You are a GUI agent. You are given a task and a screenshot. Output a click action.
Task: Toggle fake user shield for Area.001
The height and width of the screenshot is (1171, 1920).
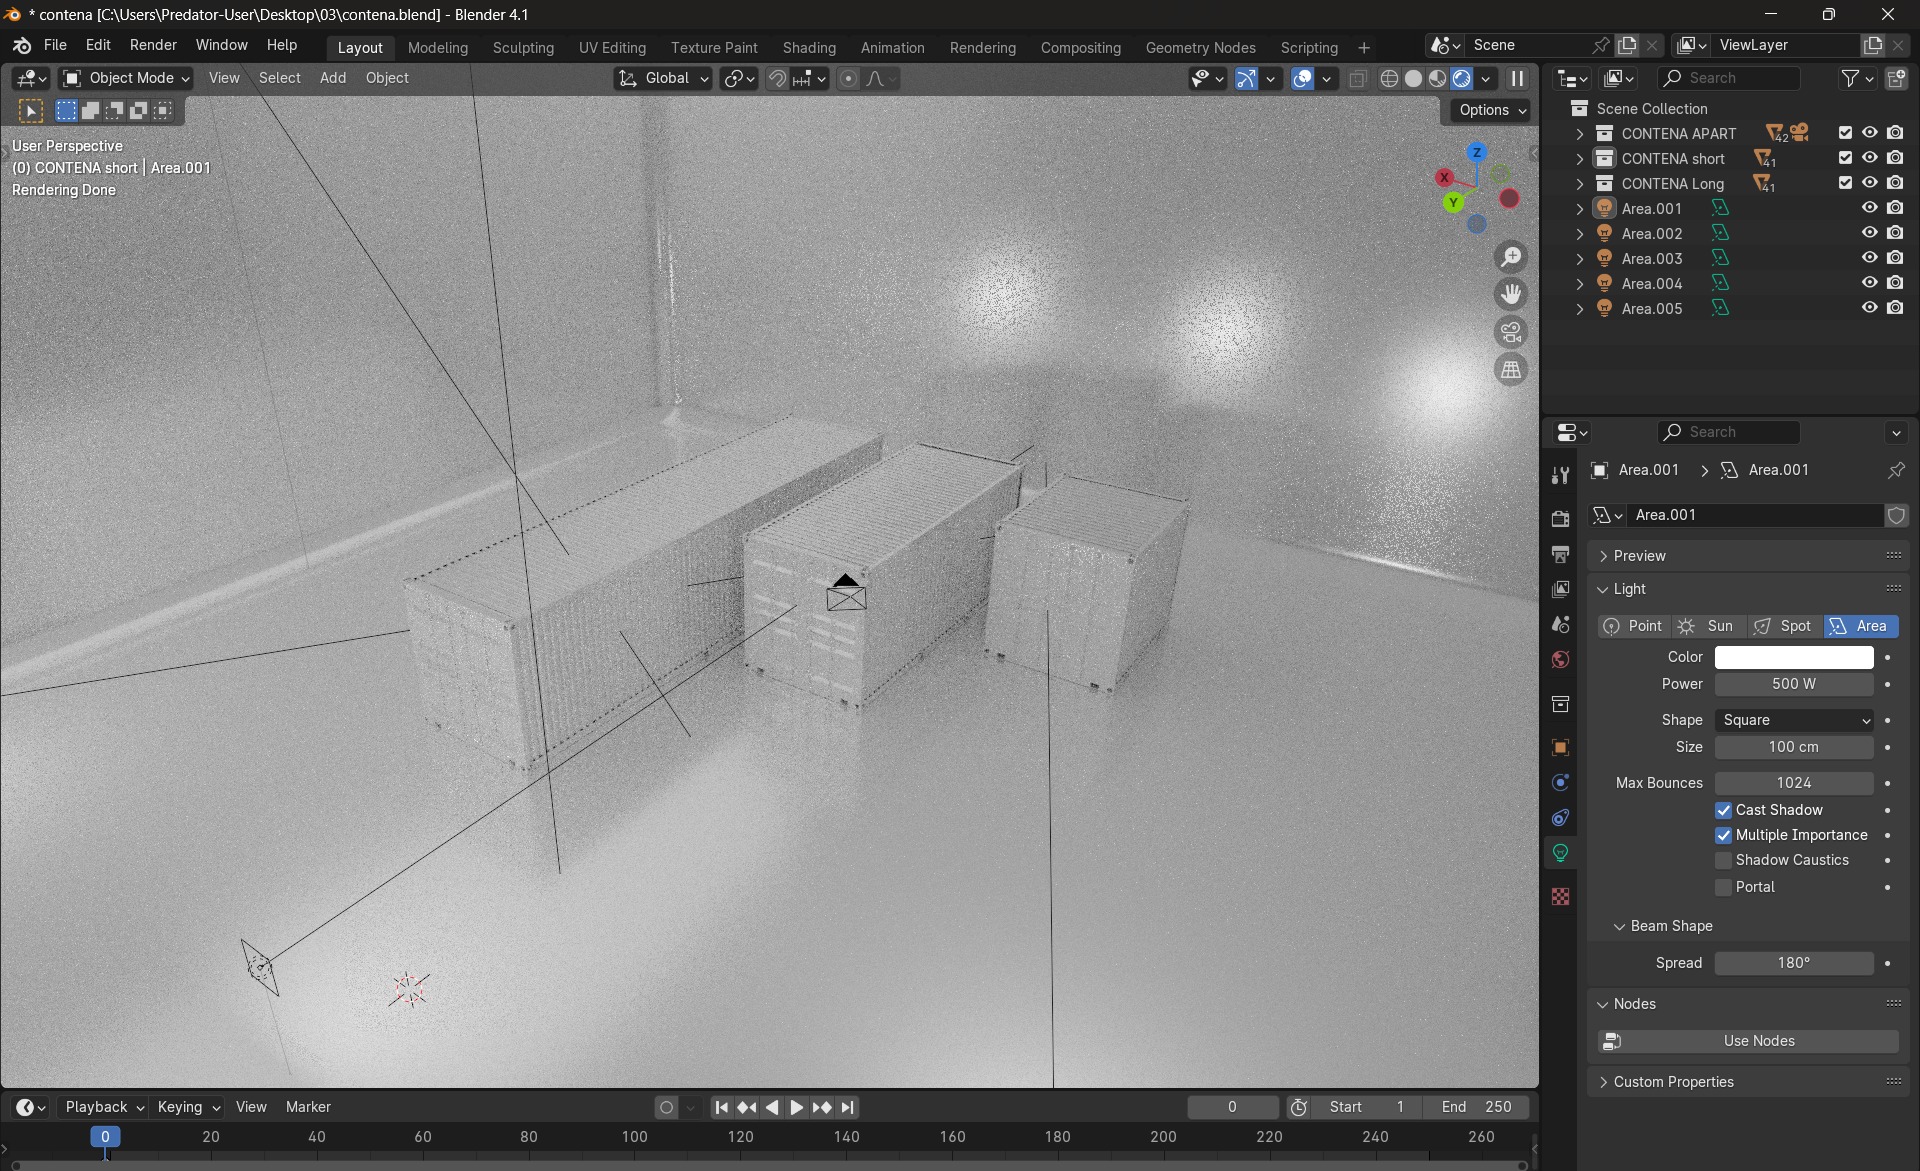pos(1896,515)
